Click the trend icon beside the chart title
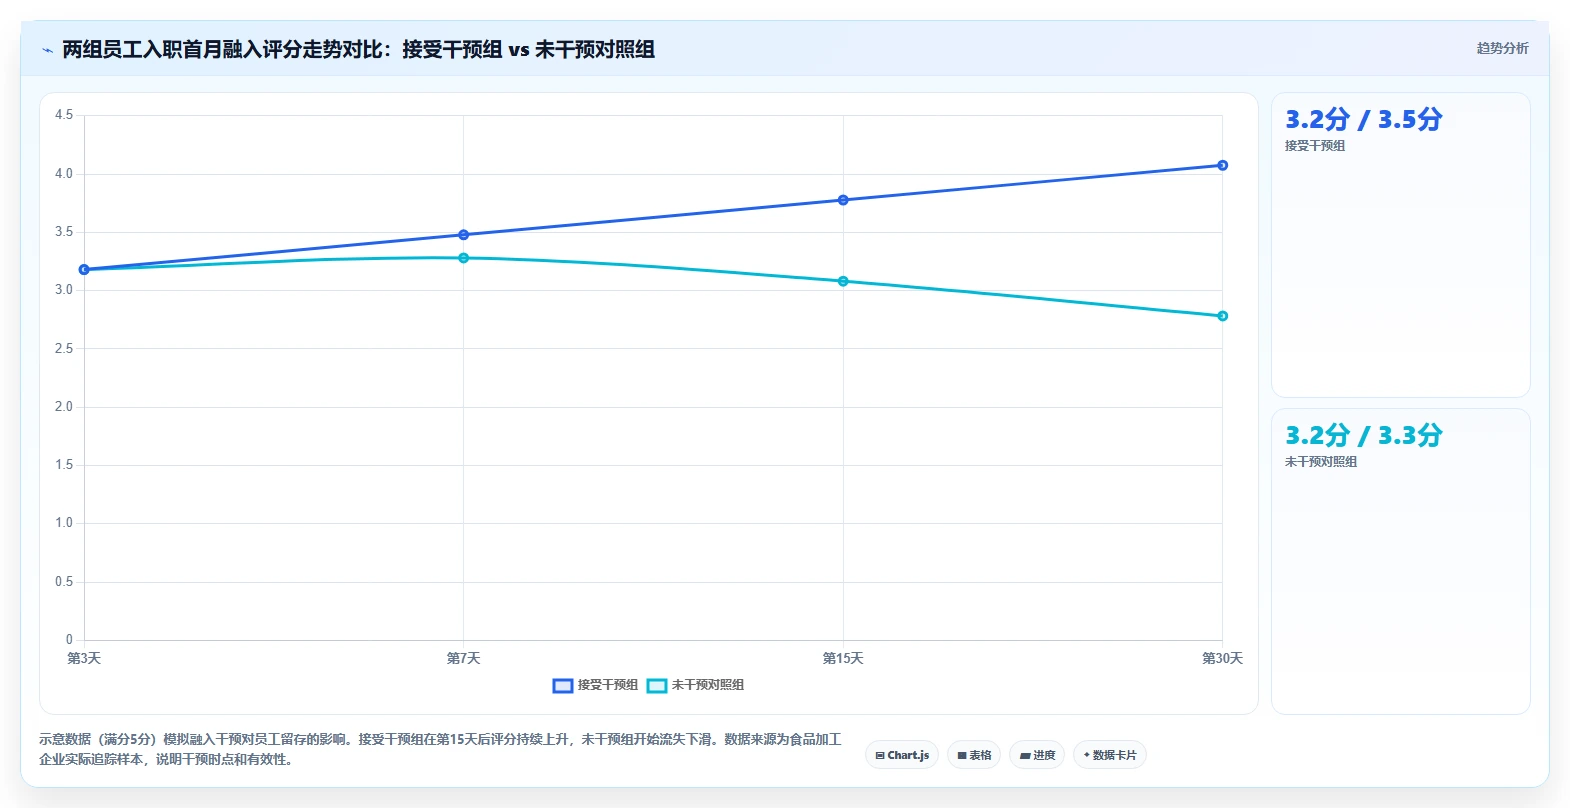Viewport: 1570px width, 808px height. pyautogui.click(x=47, y=50)
